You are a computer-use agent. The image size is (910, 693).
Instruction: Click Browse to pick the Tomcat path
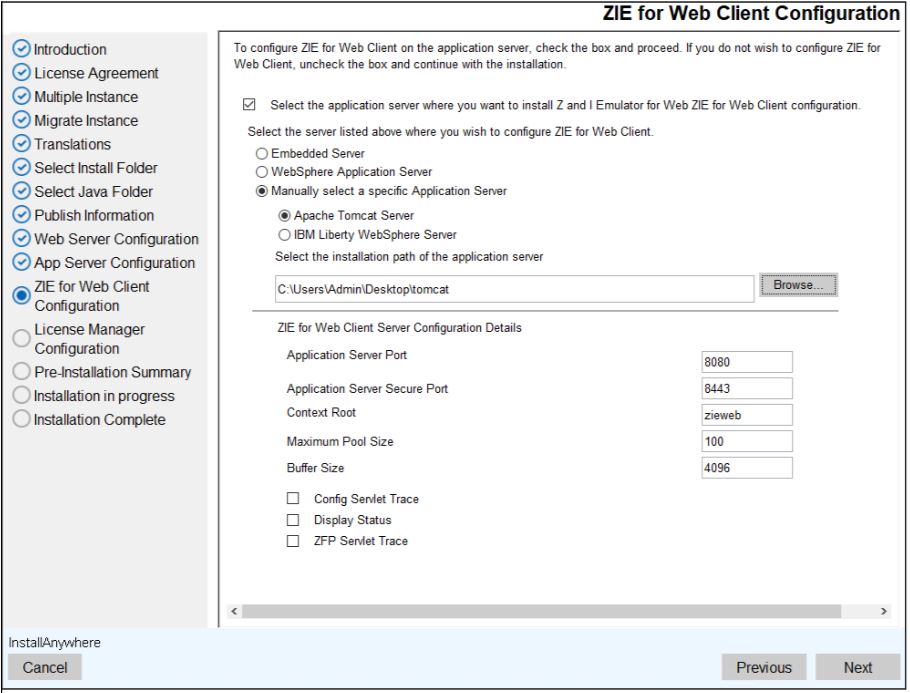(799, 285)
